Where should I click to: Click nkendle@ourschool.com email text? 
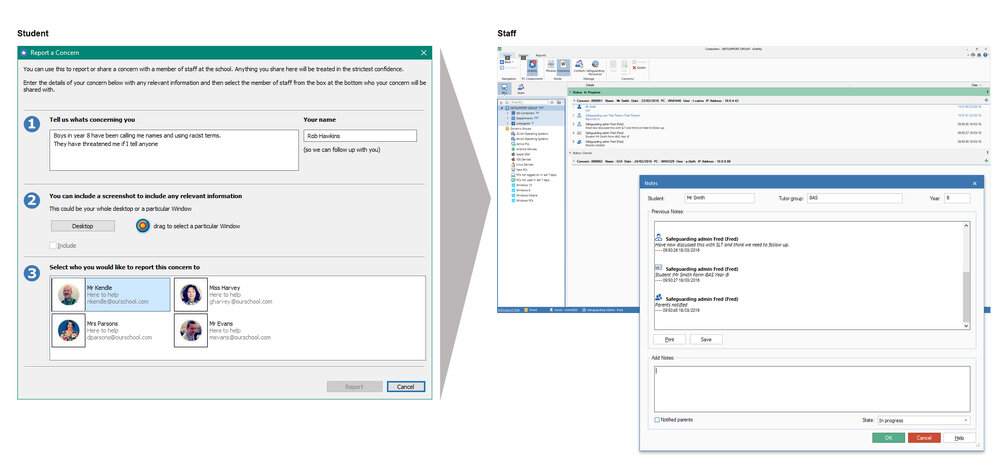[119, 302]
